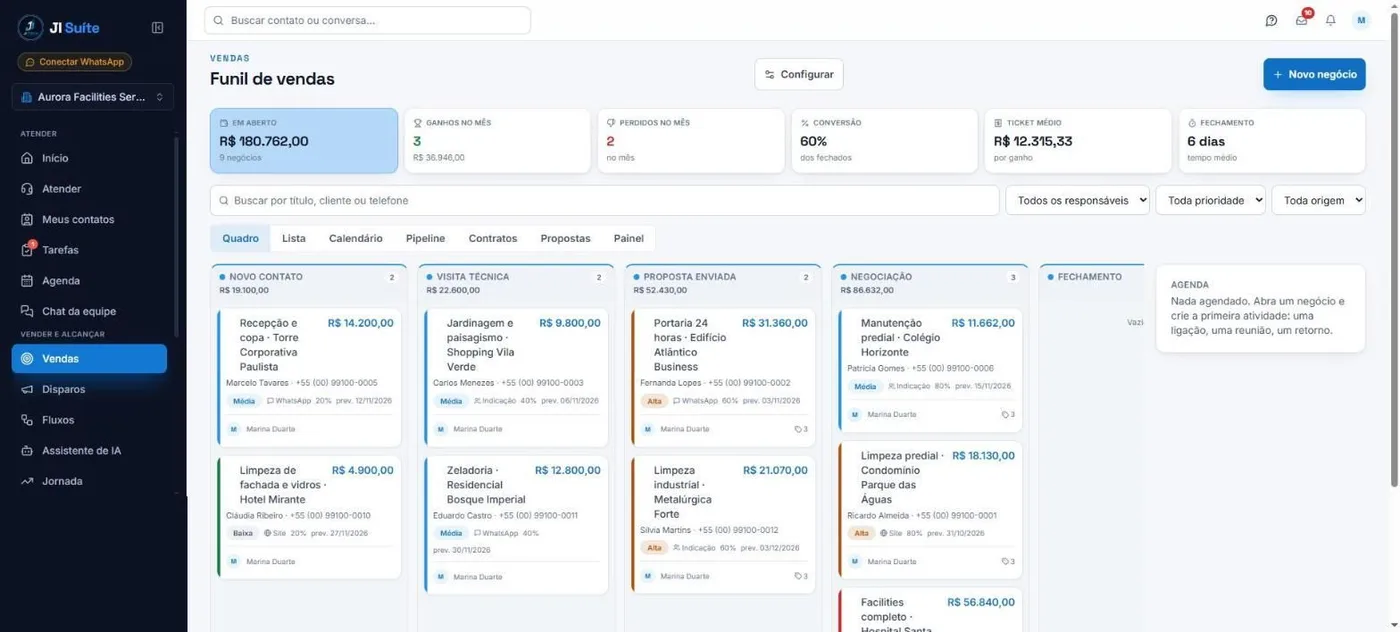Image resolution: width=1400 pixels, height=632 pixels.
Task: Click the Proposta Enviada column header
Action: tap(724, 283)
